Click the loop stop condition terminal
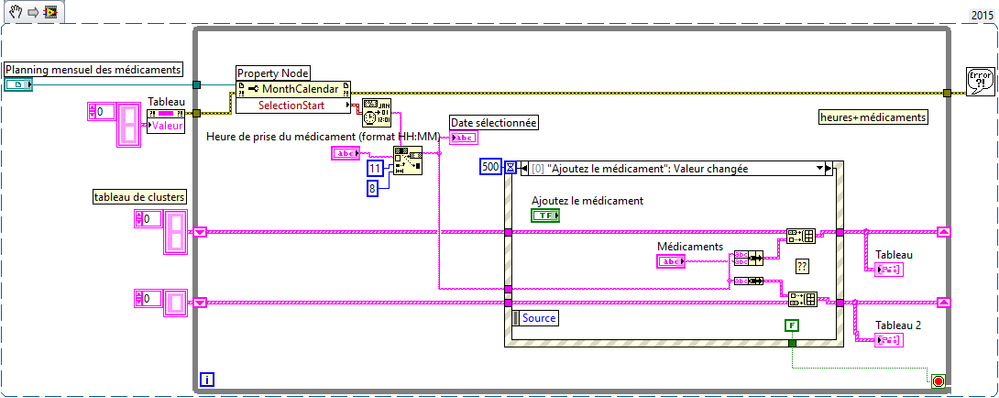Image resolution: width=999 pixels, height=398 pixels. (937, 382)
